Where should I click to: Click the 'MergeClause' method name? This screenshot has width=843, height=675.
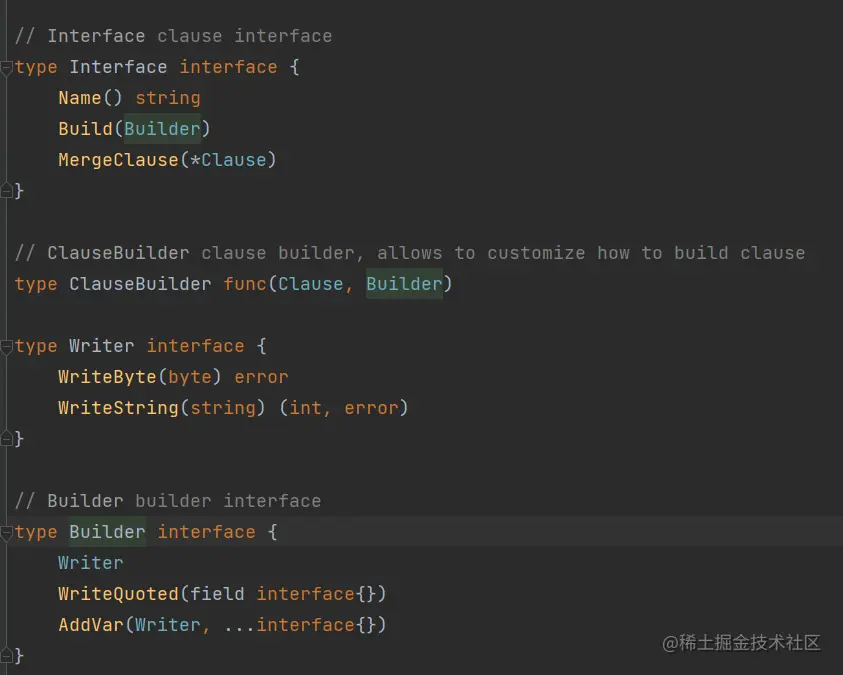[118, 160]
